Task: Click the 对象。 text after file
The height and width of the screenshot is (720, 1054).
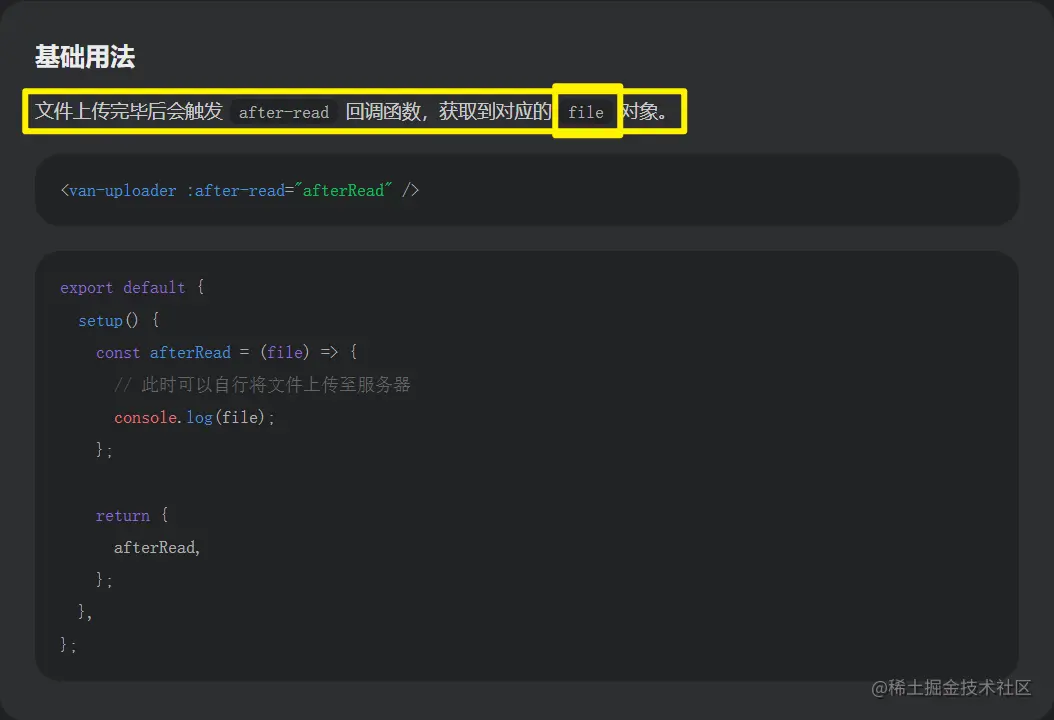Action: pyautogui.click(x=643, y=111)
